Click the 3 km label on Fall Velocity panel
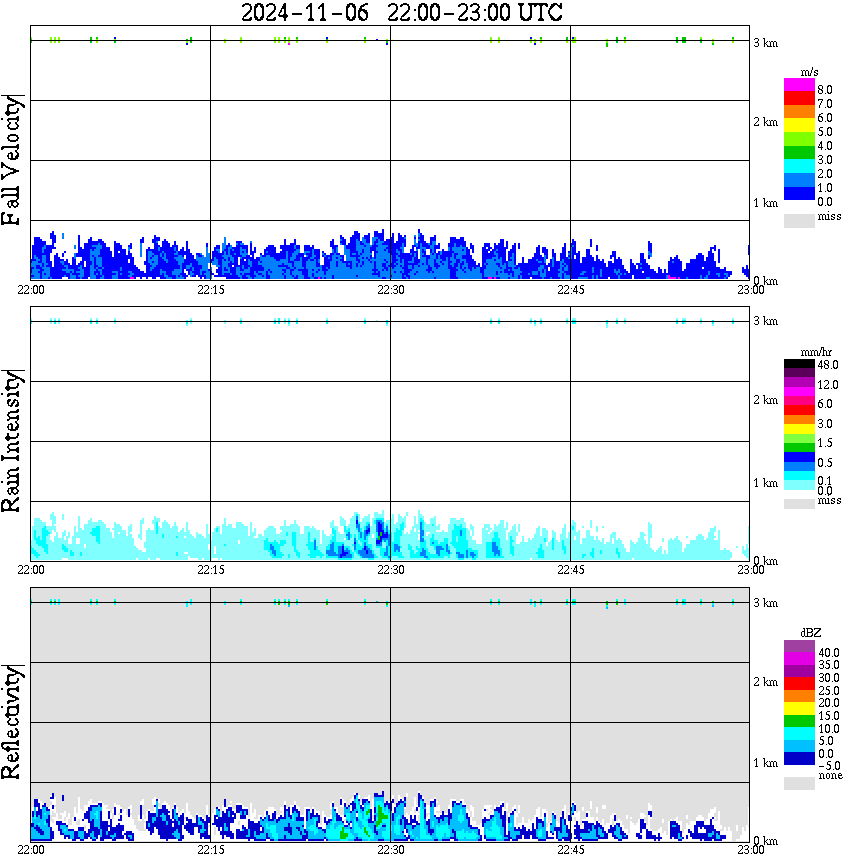The width and height of the screenshot is (850, 868). (x=765, y=43)
